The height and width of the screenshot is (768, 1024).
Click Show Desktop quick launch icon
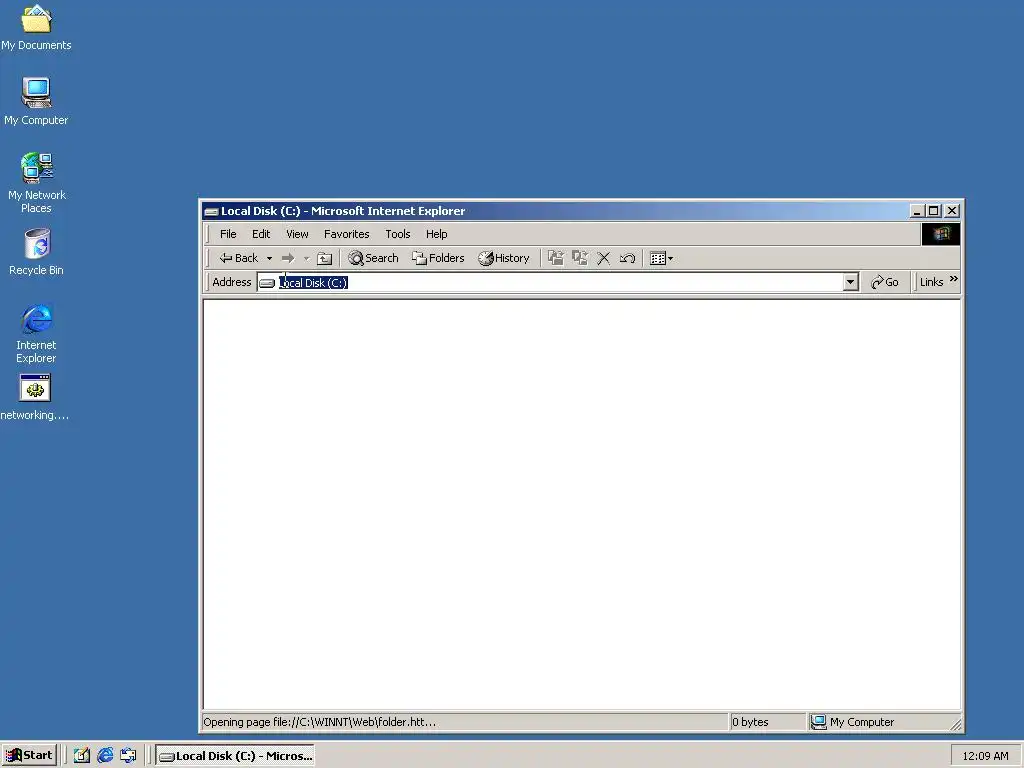(82, 756)
